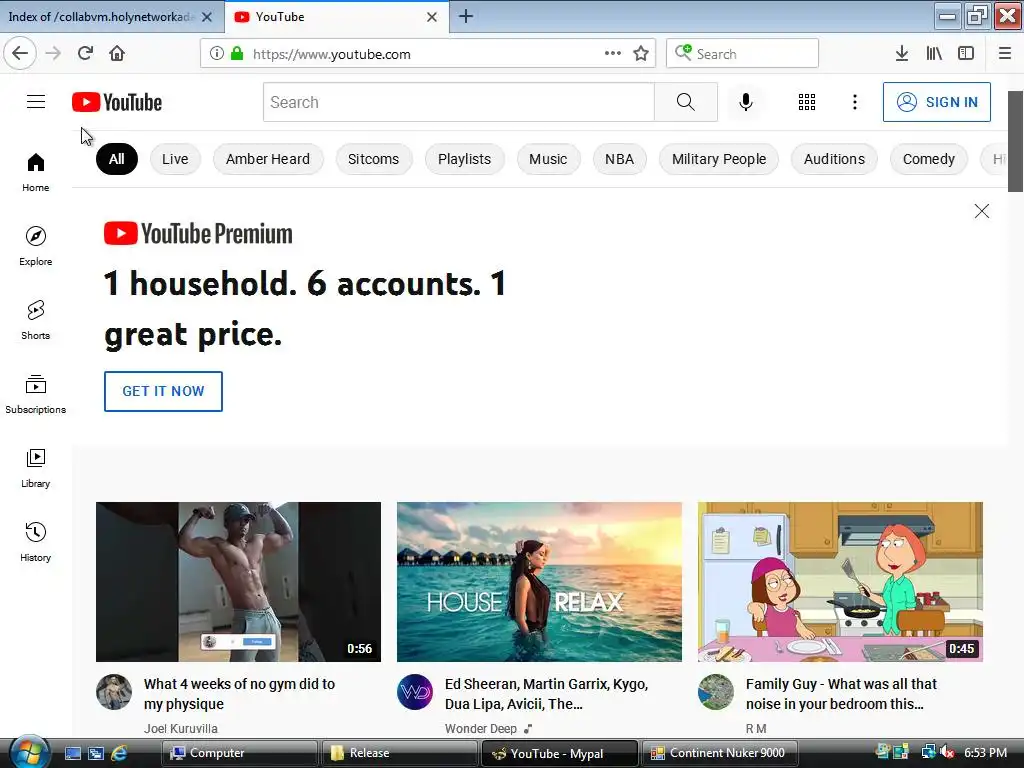The width and height of the screenshot is (1024, 768).
Task: Select the Military People chip
Action: pos(719,159)
